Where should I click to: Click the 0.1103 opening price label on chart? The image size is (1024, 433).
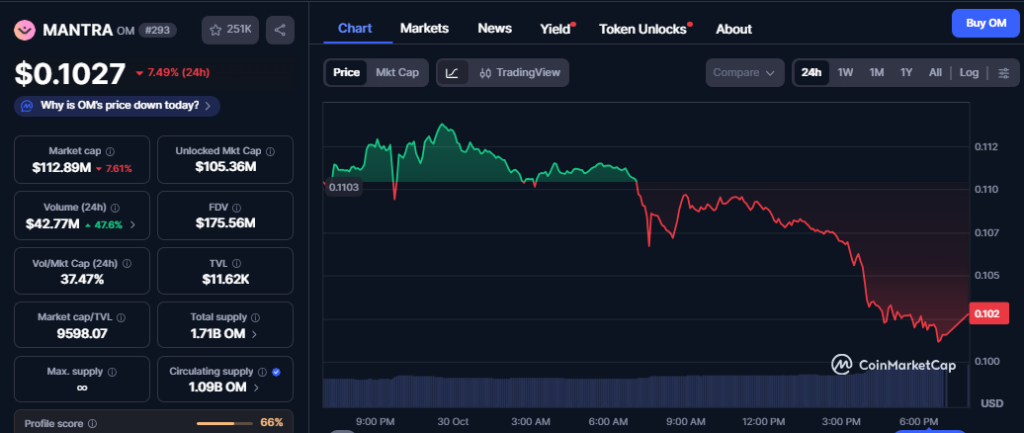344,187
